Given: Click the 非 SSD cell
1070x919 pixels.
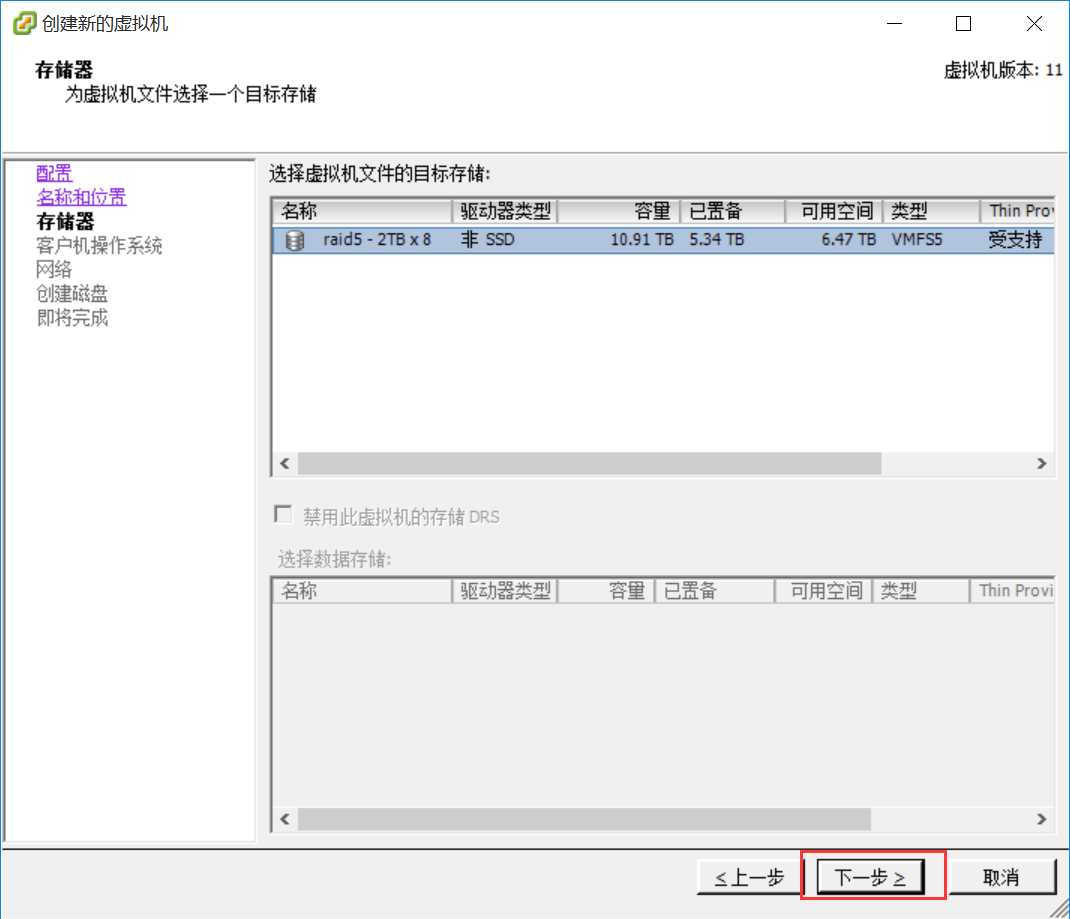Looking at the screenshot, I should point(487,239).
